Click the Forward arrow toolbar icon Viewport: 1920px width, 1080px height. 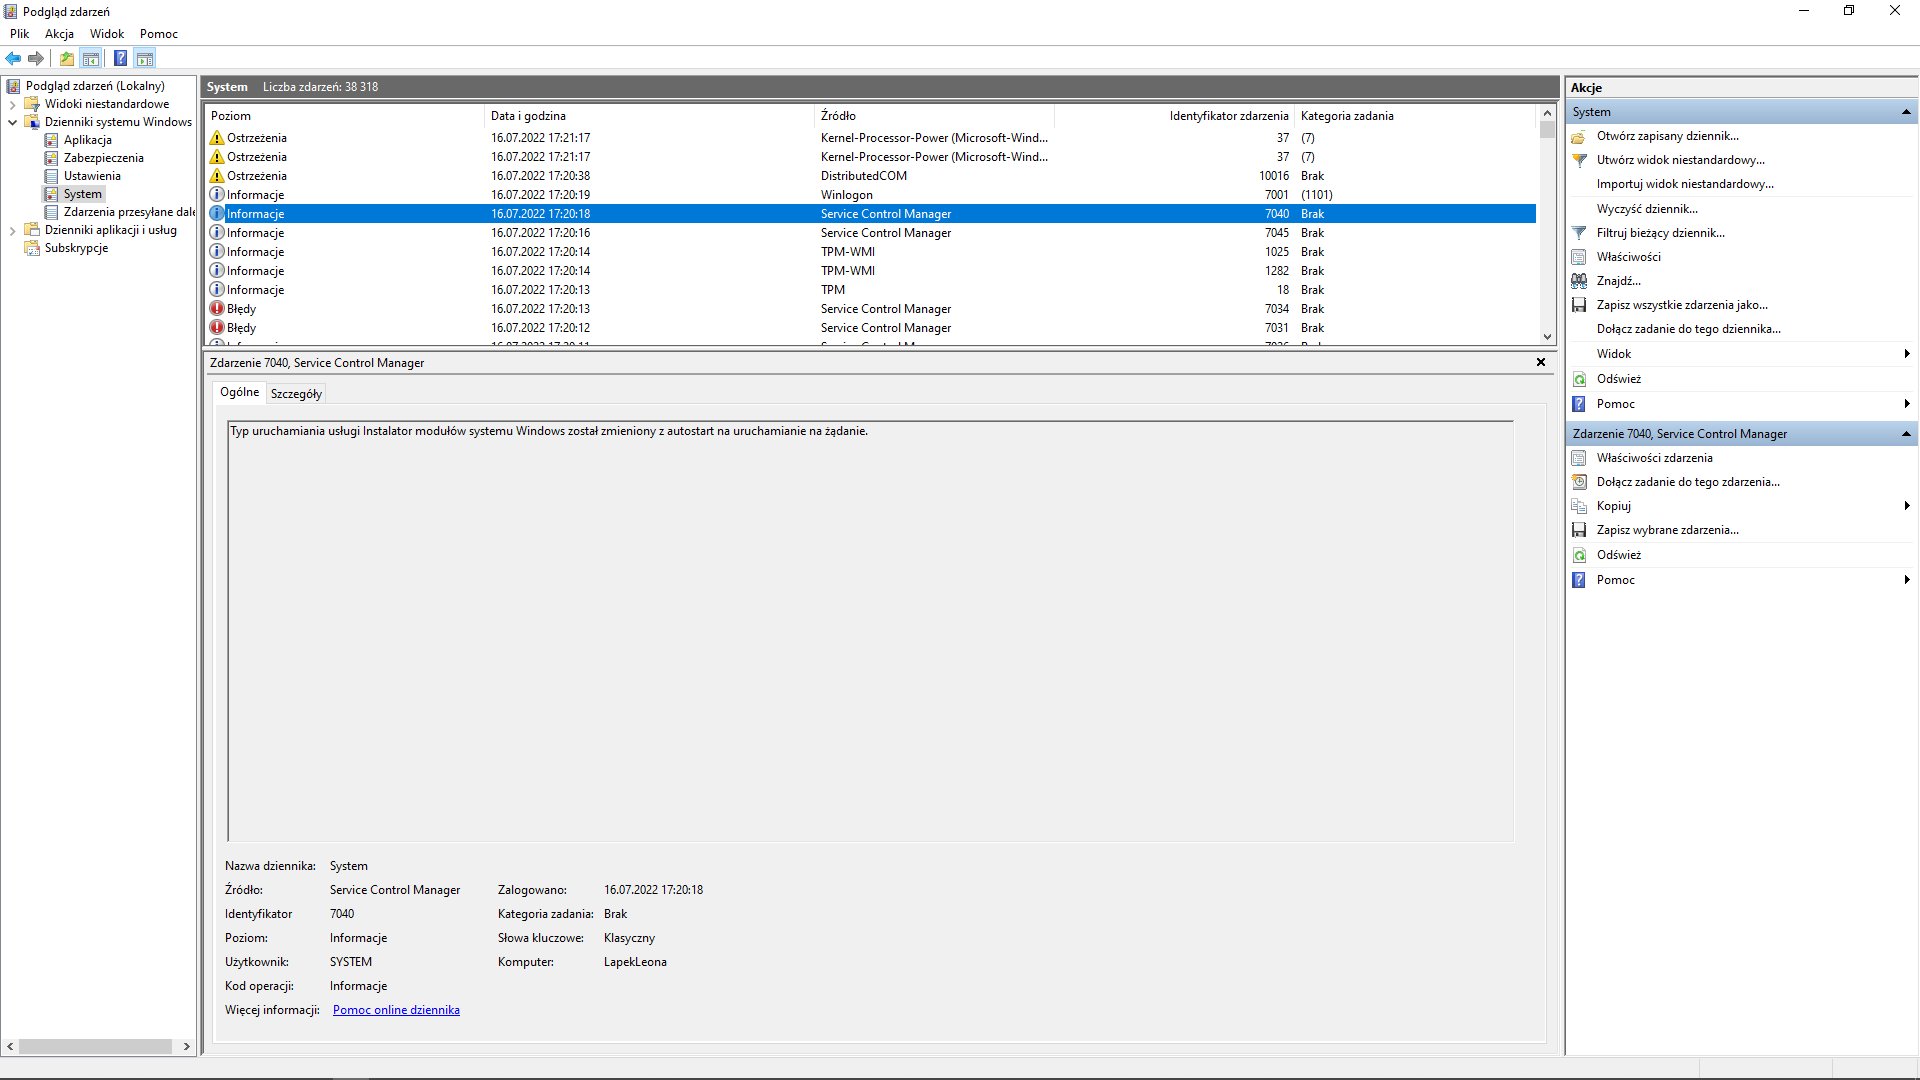[36, 58]
